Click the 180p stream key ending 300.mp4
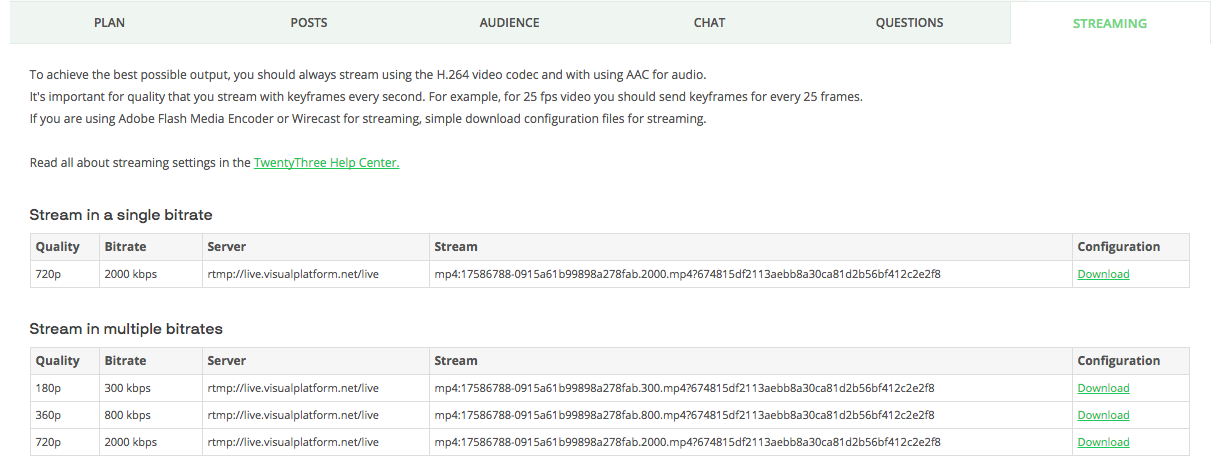Image resolution: width=1221 pixels, height=468 pixels. [x=684, y=388]
